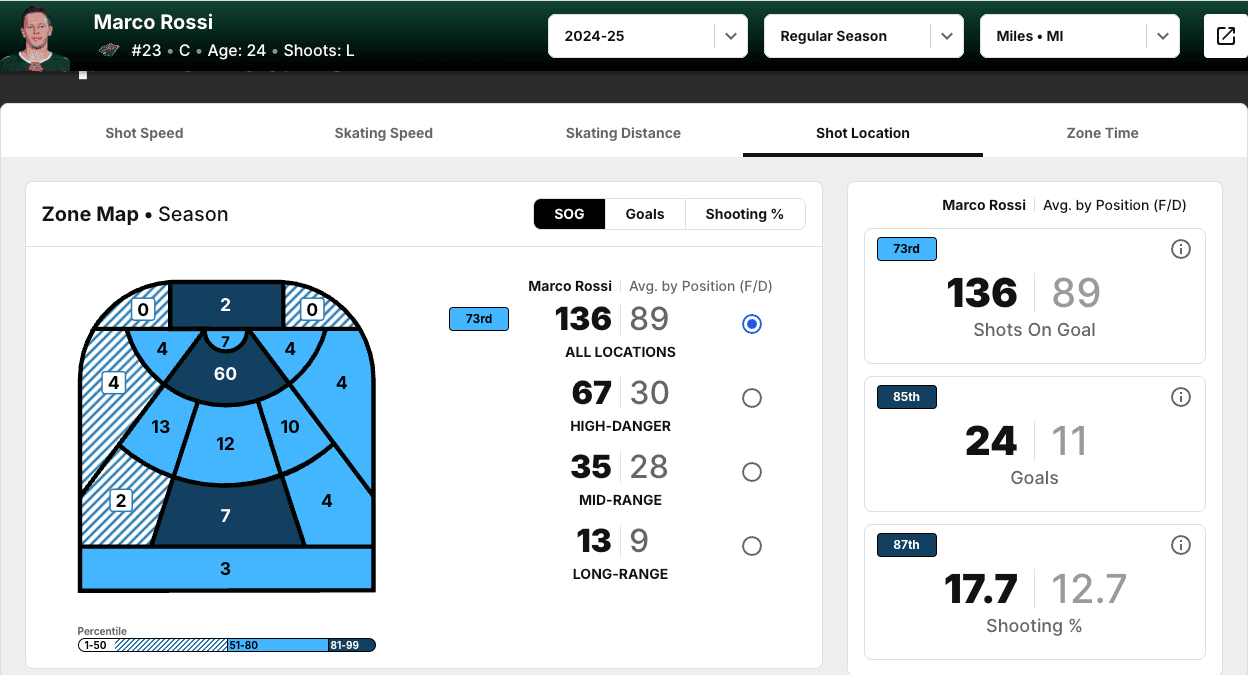This screenshot has height=675, width=1248.
Task: Open the Miles • MI units dropdown
Action: 1079,36
